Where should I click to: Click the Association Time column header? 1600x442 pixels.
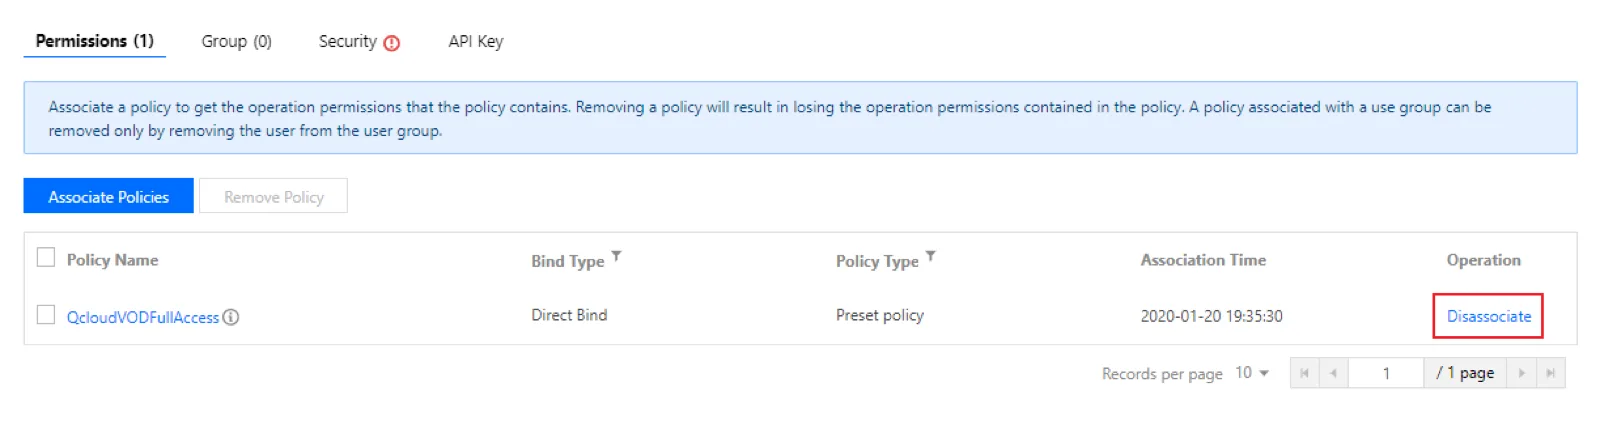coord(1203,260)
